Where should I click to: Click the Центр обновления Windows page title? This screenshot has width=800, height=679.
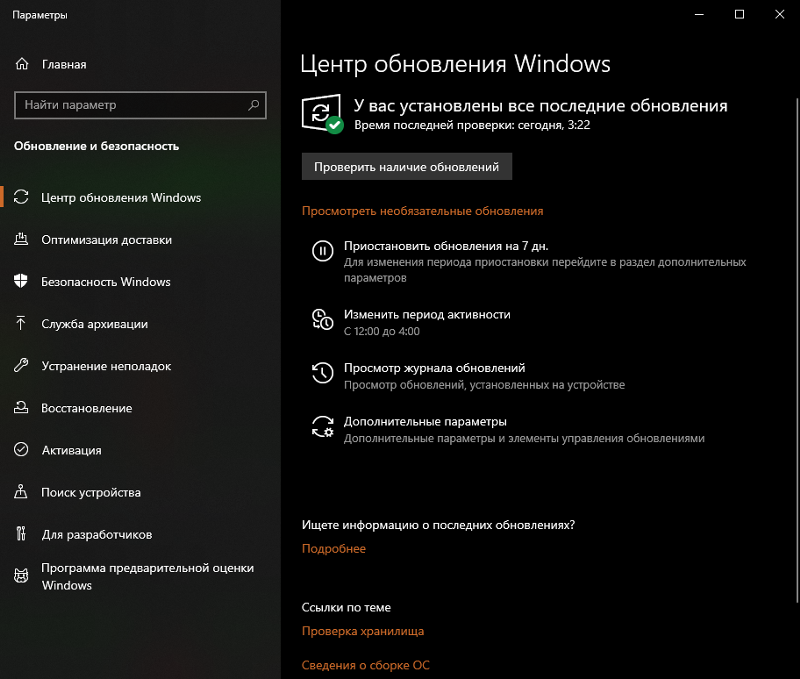455,64
